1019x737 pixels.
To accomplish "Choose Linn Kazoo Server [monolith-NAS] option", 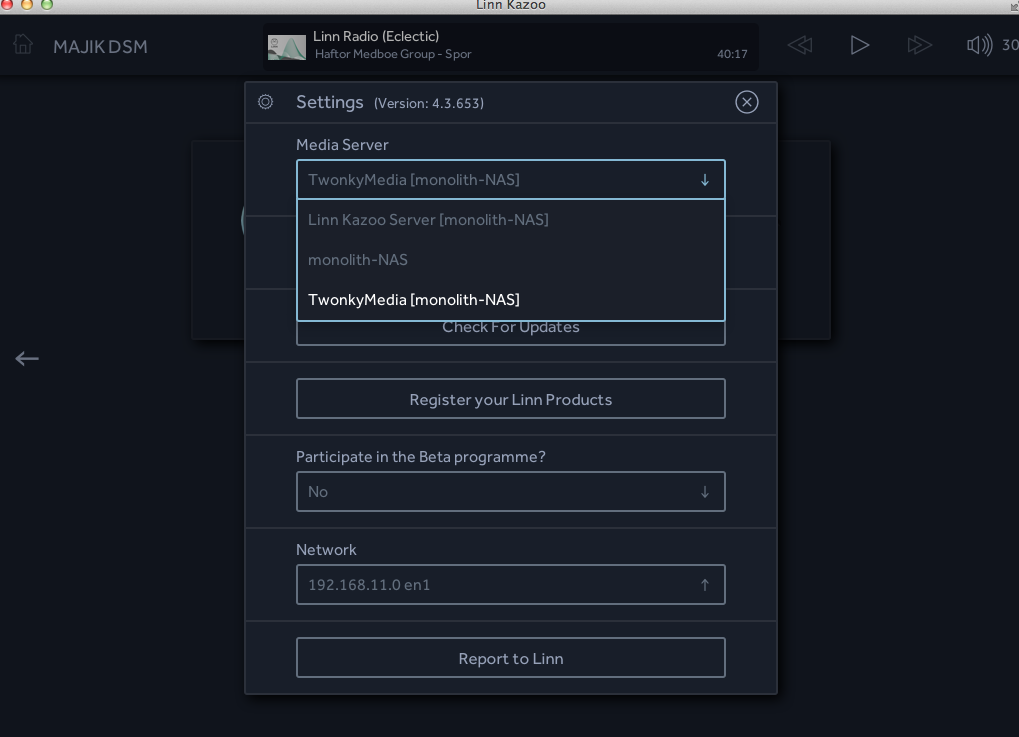I will pos(511,220).
